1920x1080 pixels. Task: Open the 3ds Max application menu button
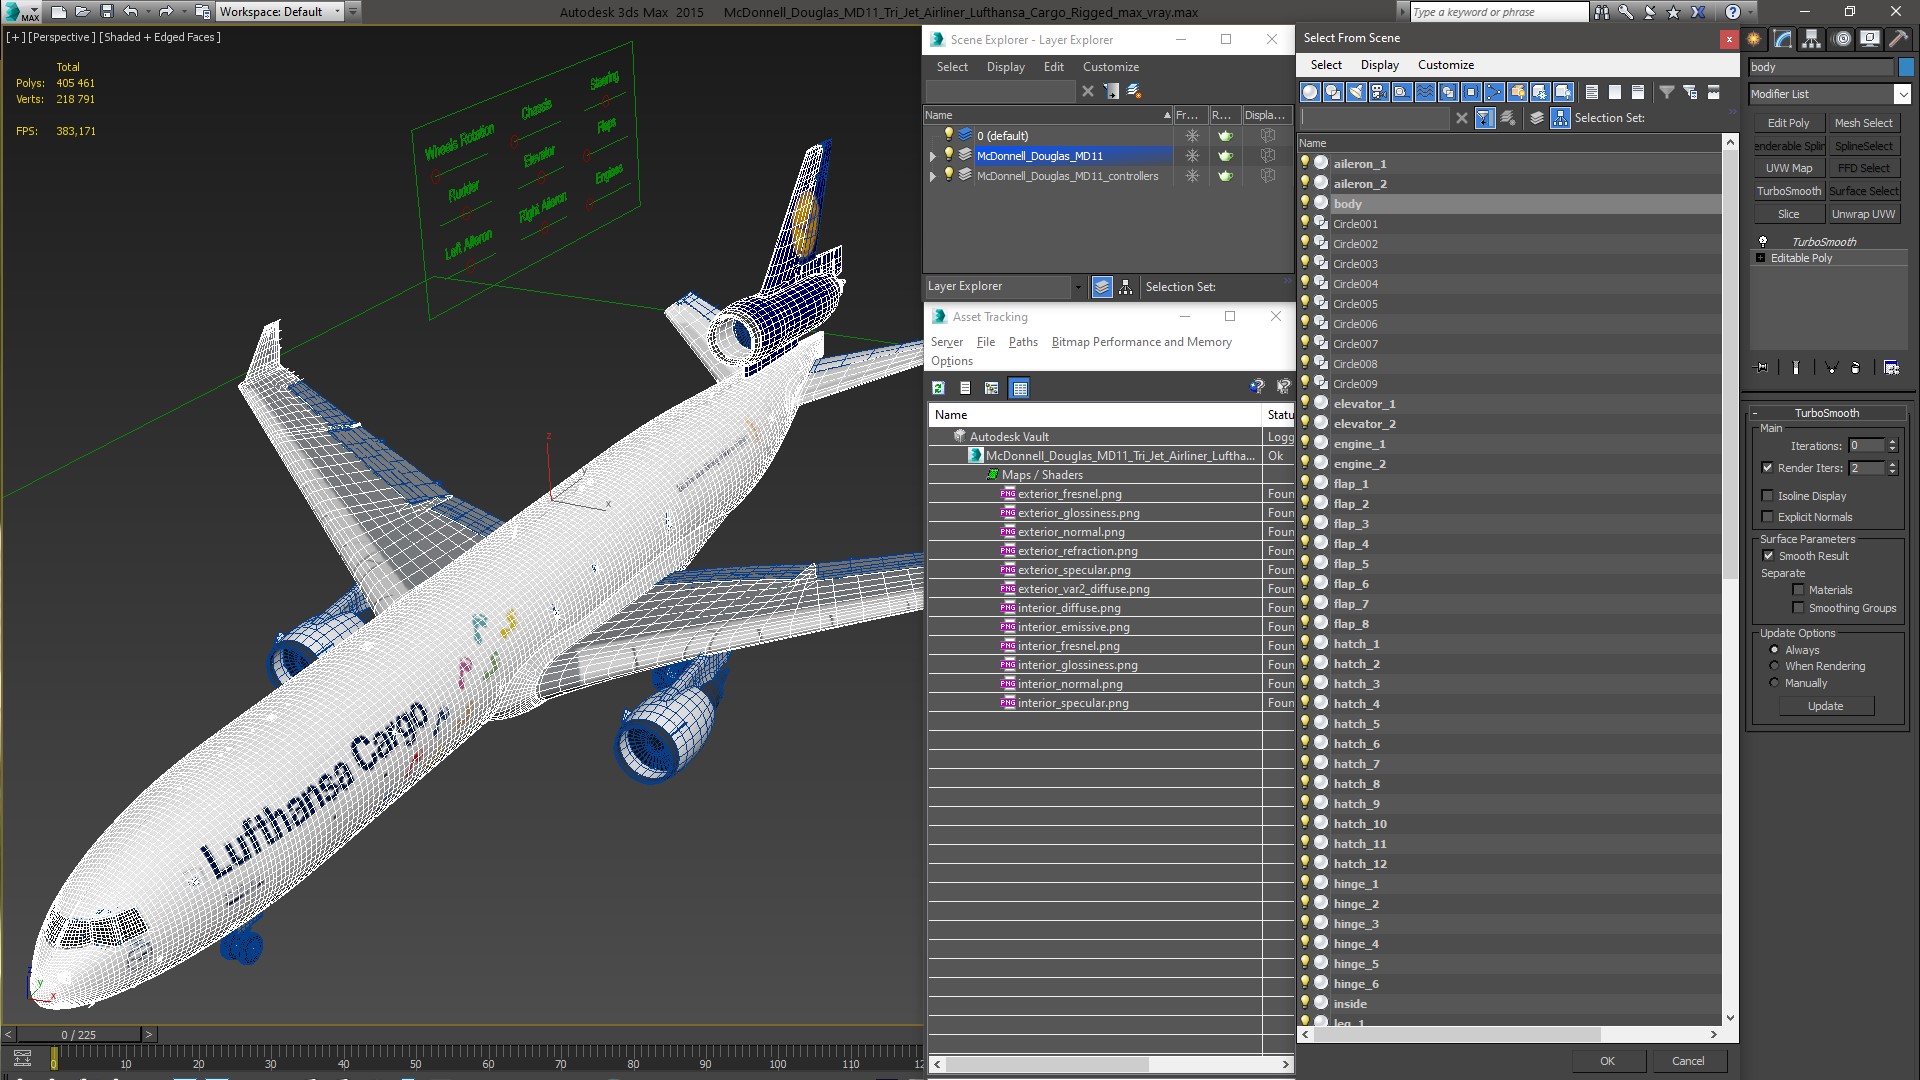point(22,12)
